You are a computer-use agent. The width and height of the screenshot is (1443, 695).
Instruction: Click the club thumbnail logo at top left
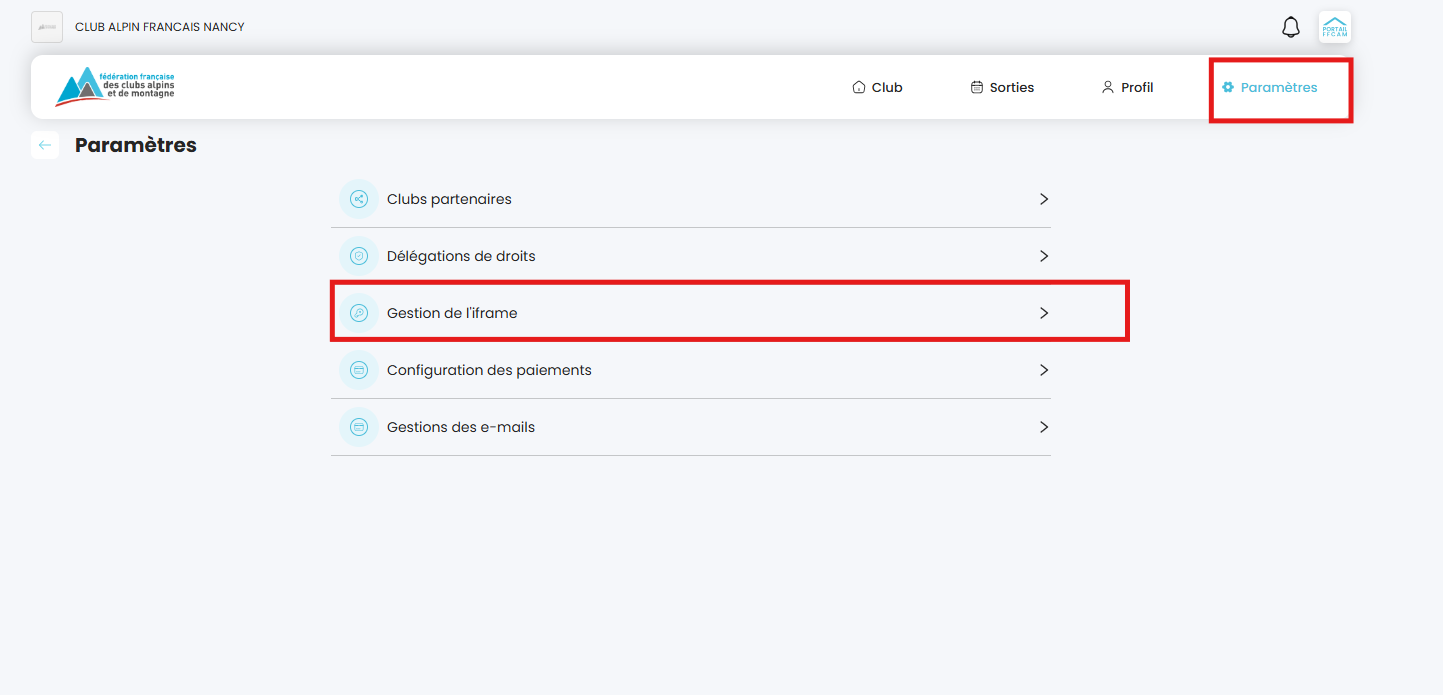(47, 27)
